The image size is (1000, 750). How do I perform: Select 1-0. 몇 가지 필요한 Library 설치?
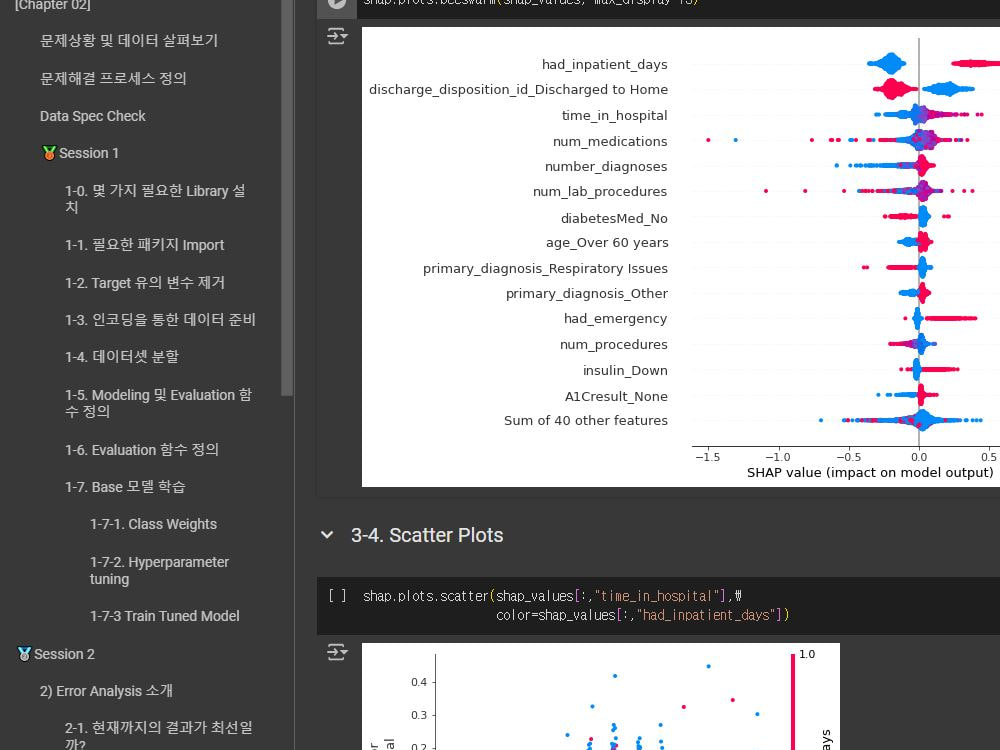pyautogui.click(x=155, y=199)
